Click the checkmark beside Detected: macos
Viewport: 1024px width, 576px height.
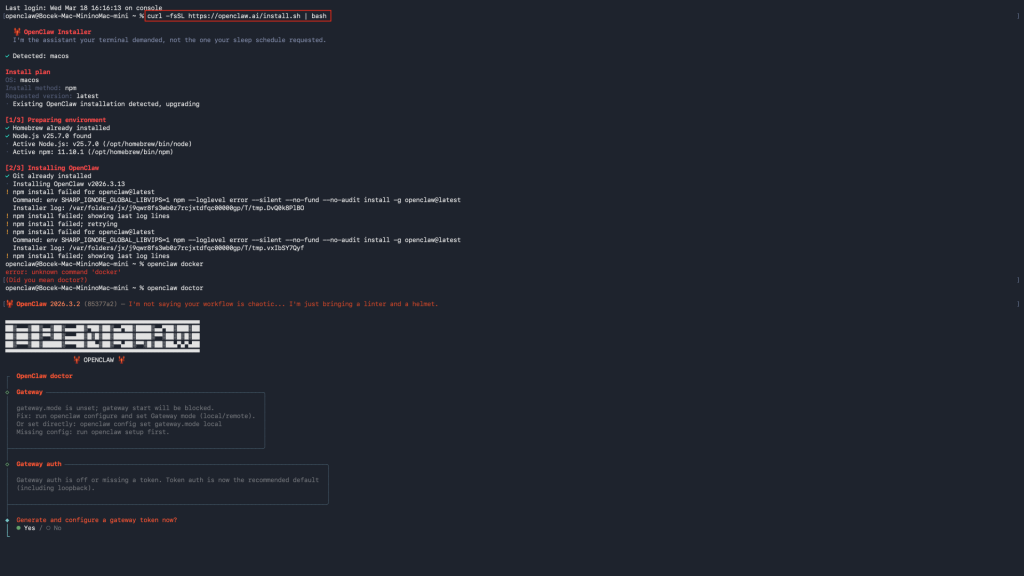[7, 56]
